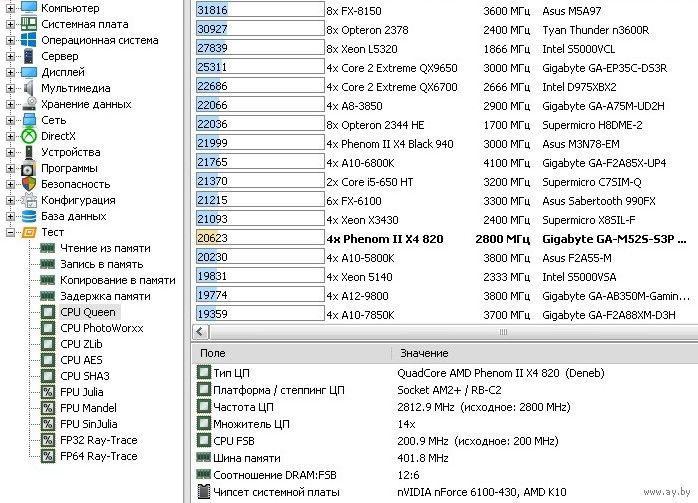Click the Программы icon

(28, 168)
